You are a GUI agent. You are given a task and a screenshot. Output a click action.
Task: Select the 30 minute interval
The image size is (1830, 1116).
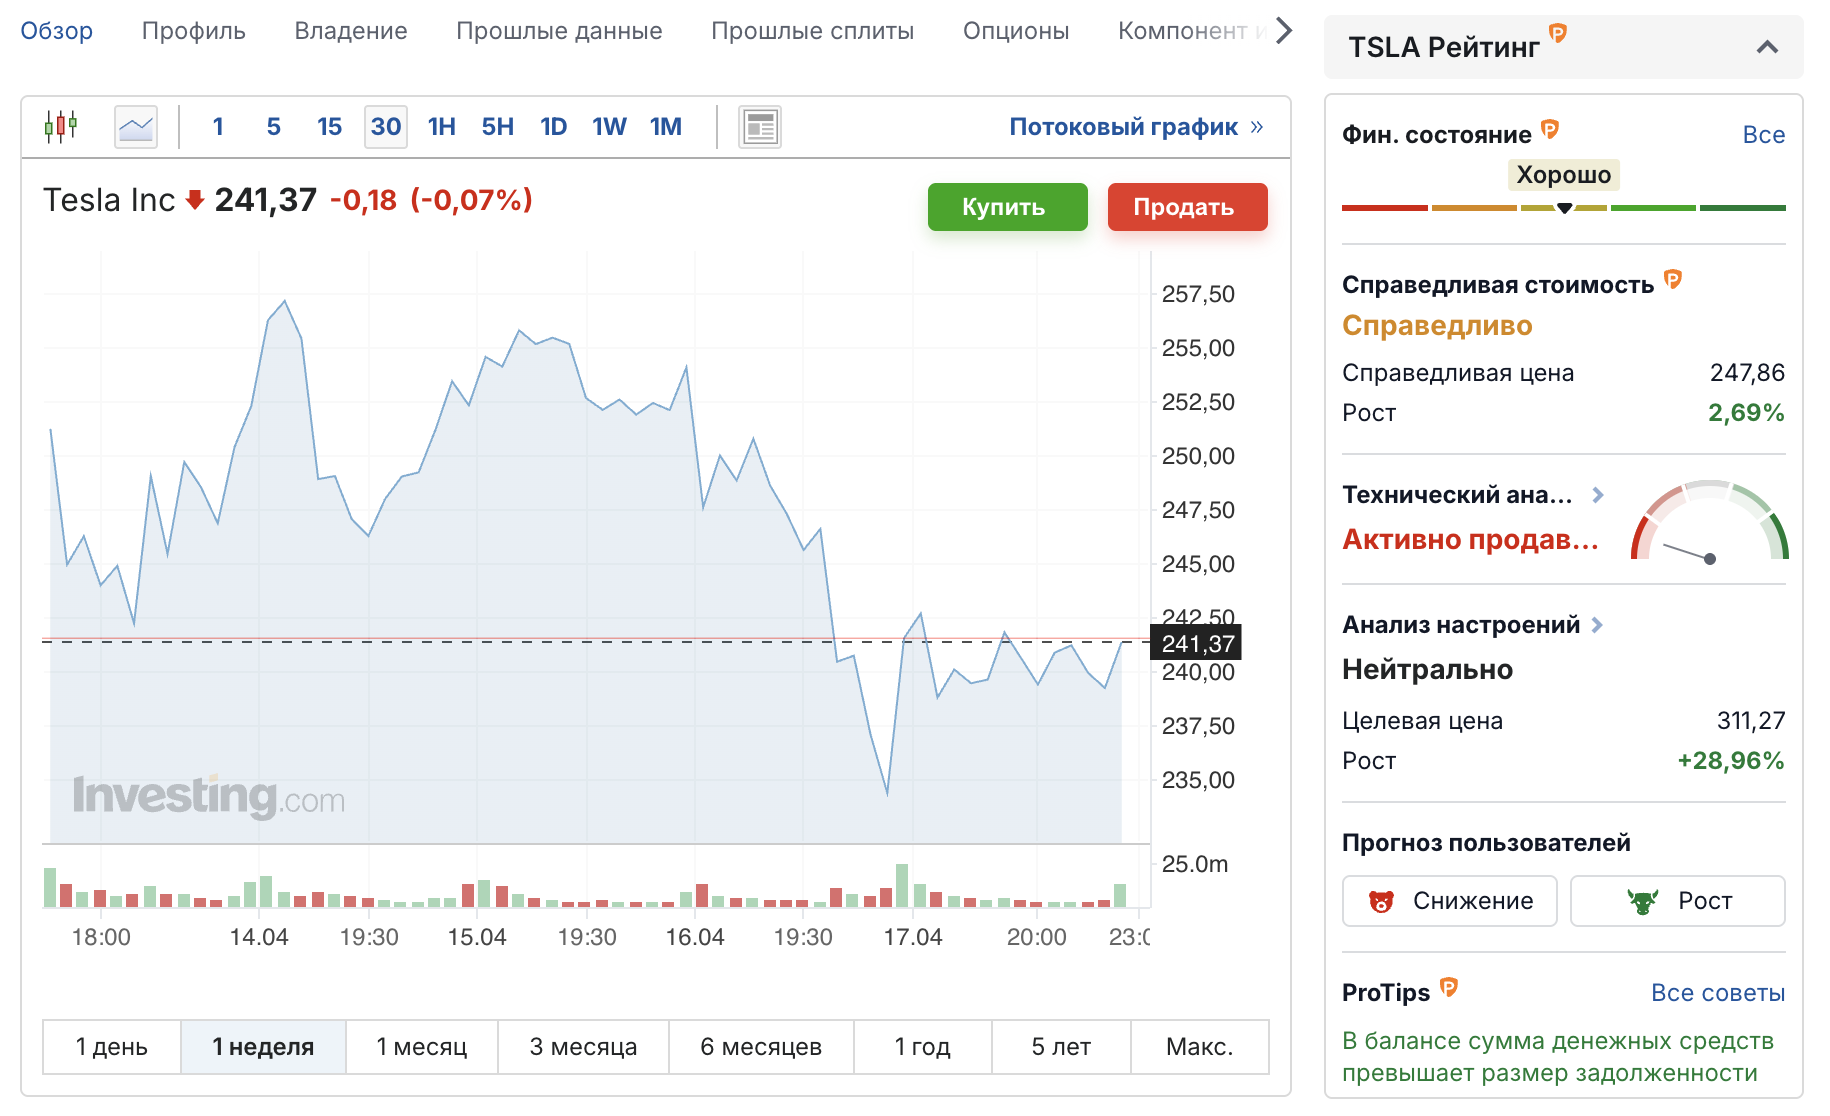386,127
